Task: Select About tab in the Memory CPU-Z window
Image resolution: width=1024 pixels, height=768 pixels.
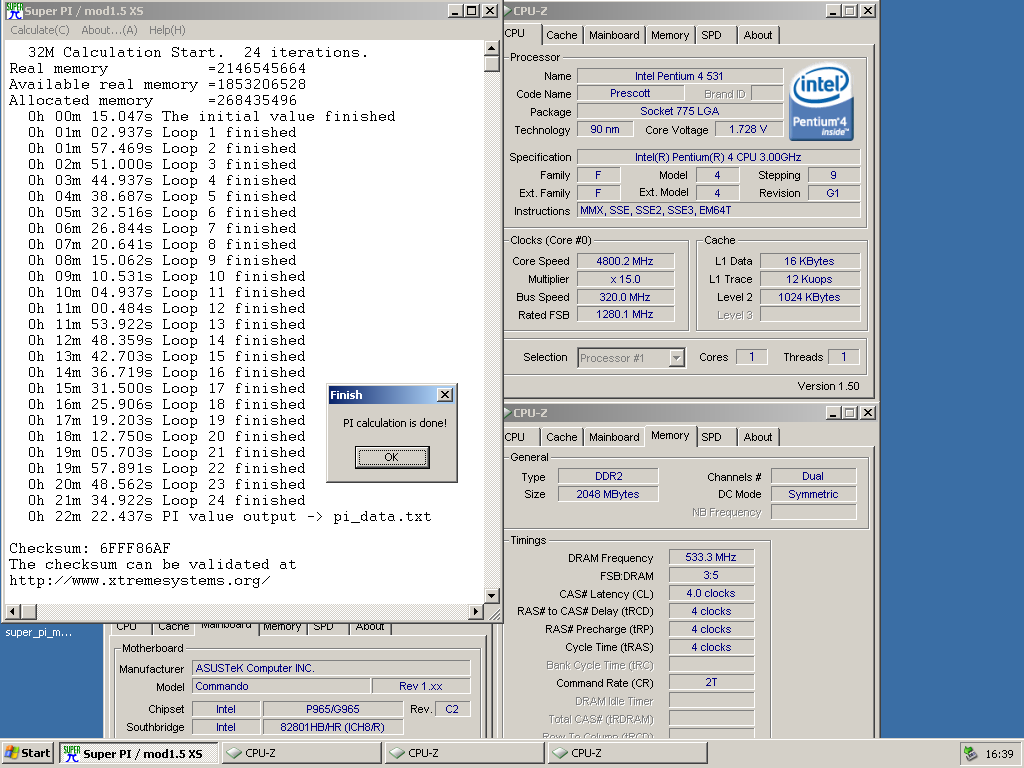Action: pyautogui.click(x=758, y=437)
